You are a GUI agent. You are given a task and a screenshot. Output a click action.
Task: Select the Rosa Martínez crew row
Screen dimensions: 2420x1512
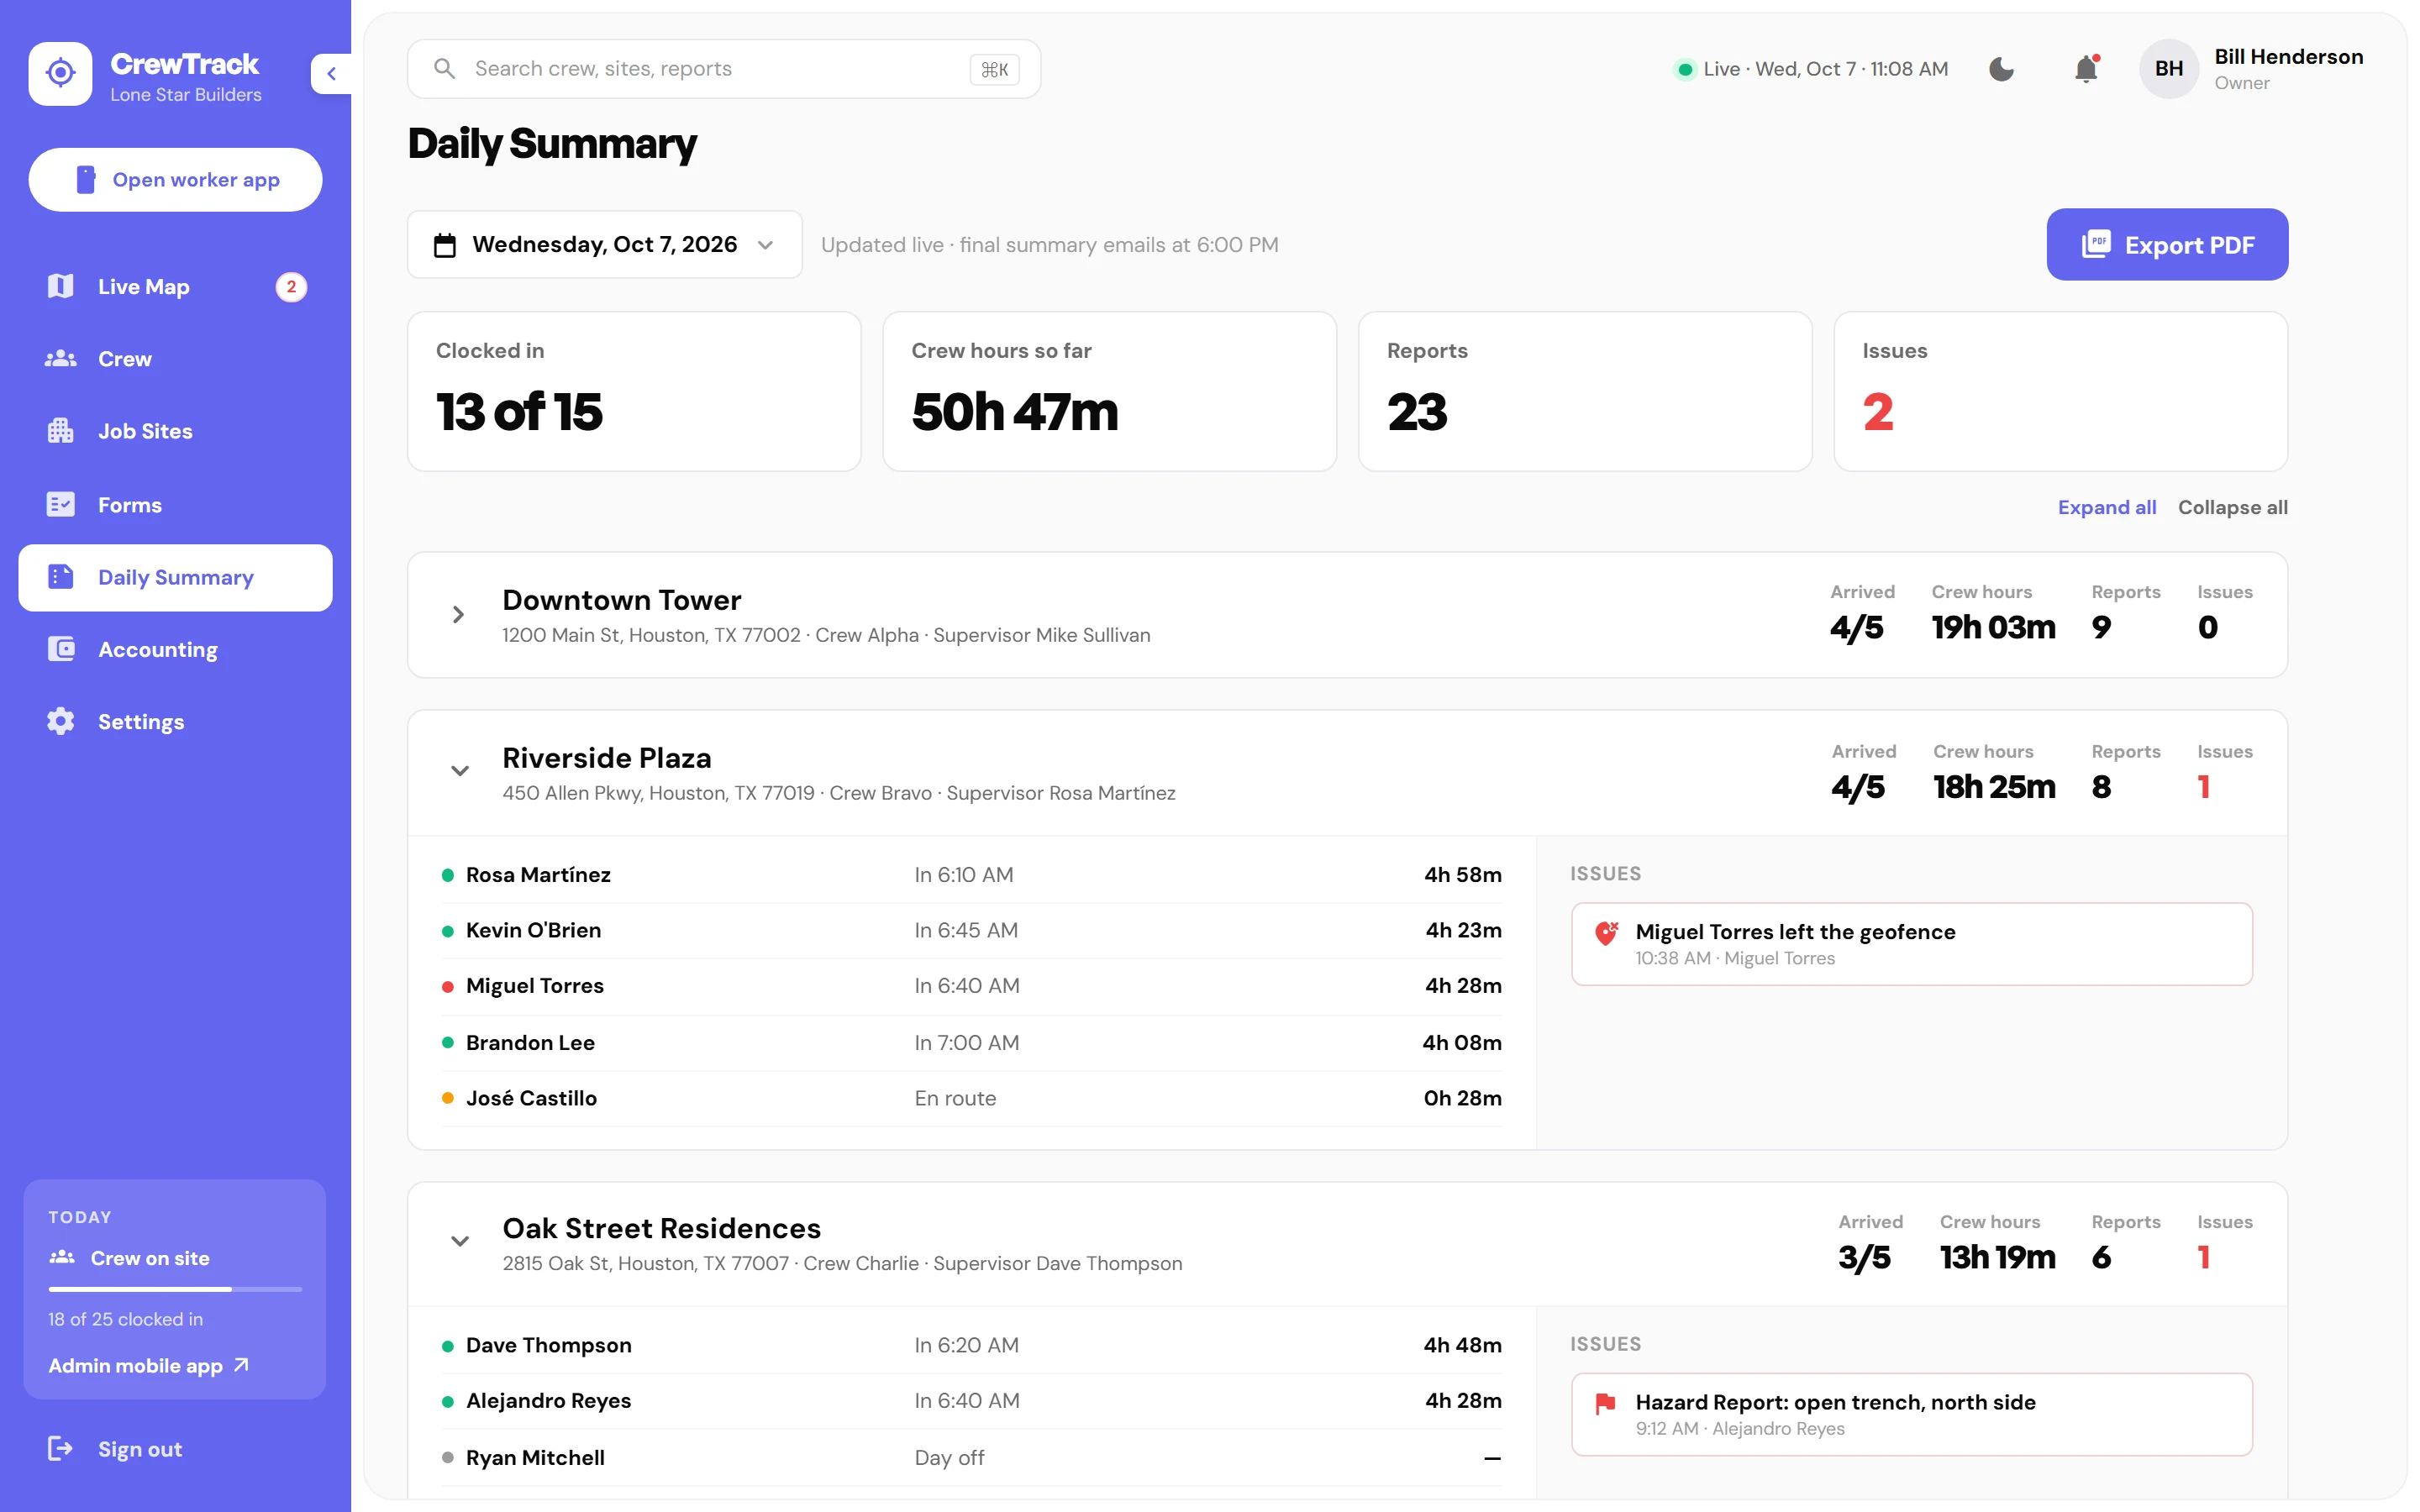(971, 875)
